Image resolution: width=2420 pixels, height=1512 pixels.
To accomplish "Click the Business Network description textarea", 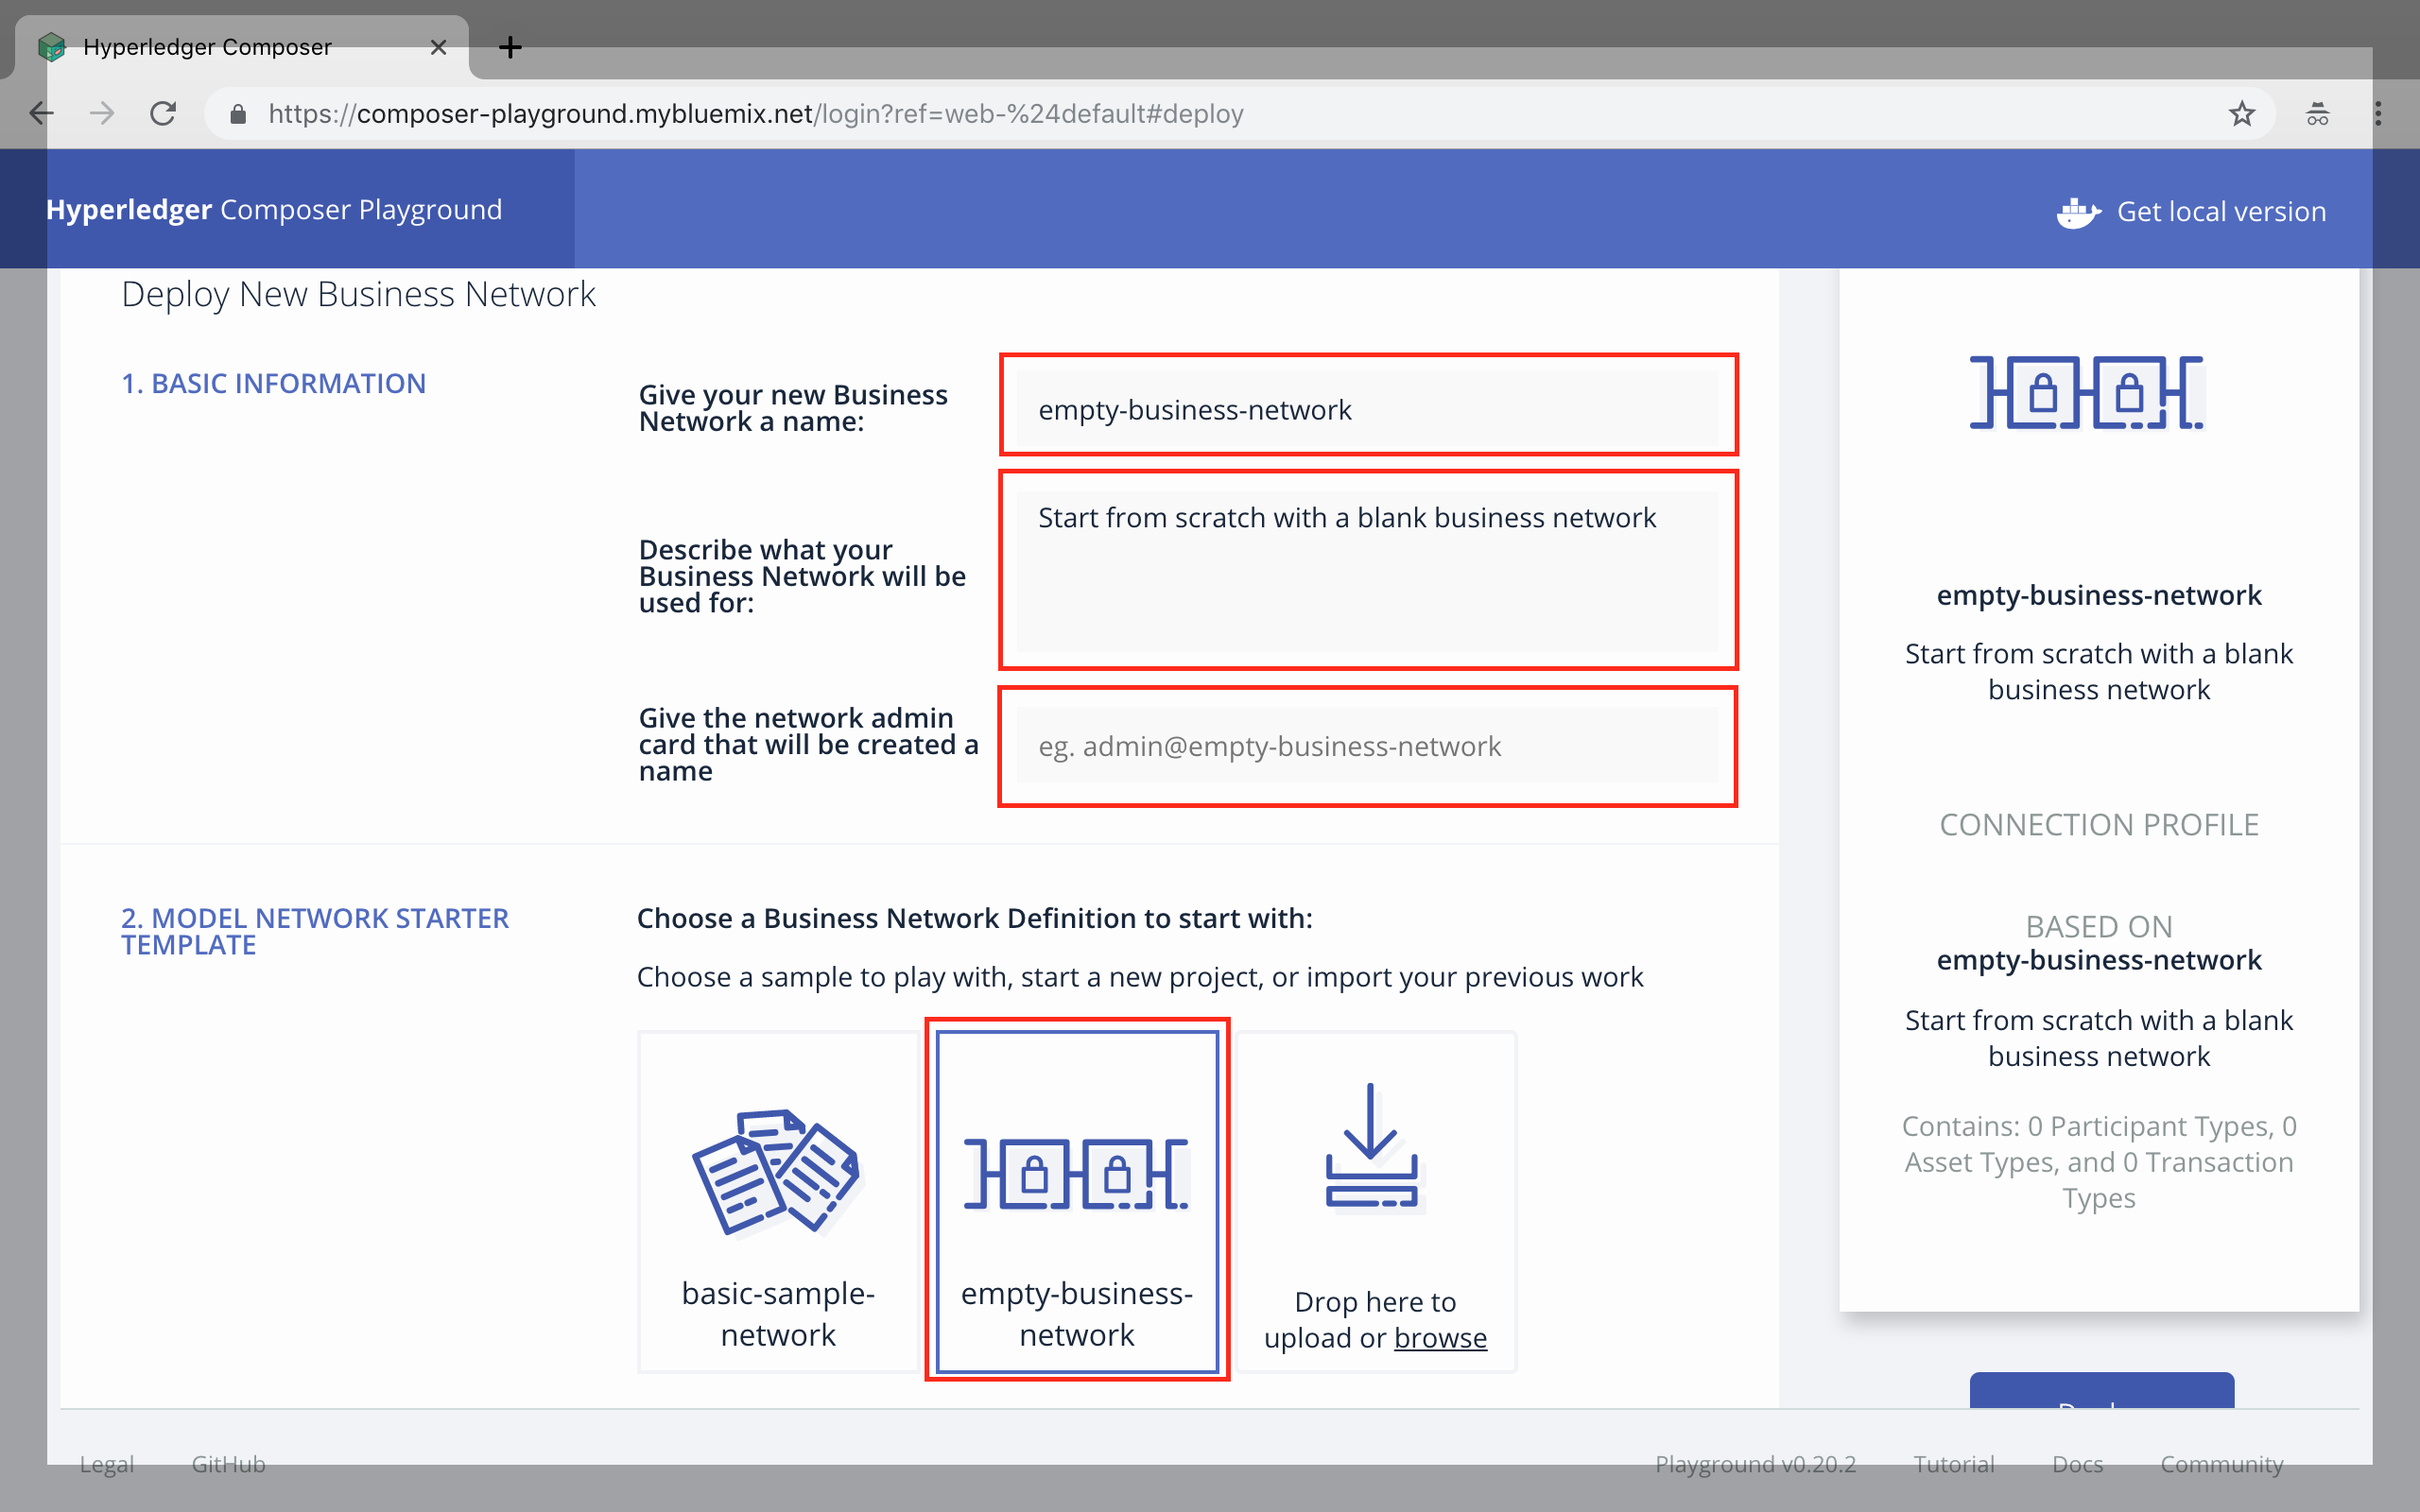I will tap(1368, 568).
